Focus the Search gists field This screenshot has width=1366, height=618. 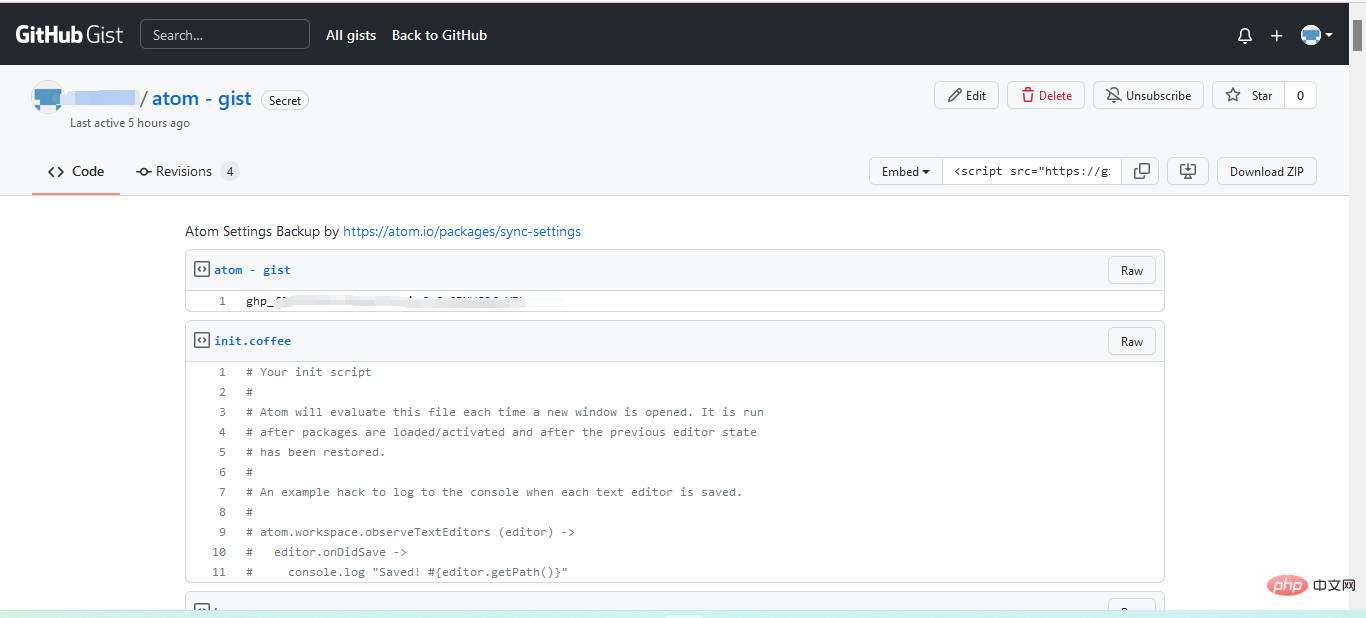225,34
